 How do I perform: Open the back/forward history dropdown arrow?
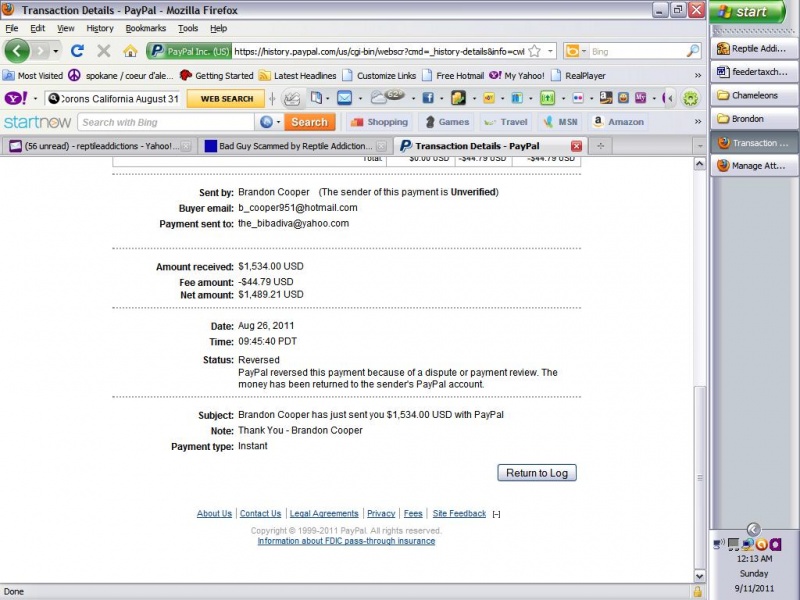[55, 51]
